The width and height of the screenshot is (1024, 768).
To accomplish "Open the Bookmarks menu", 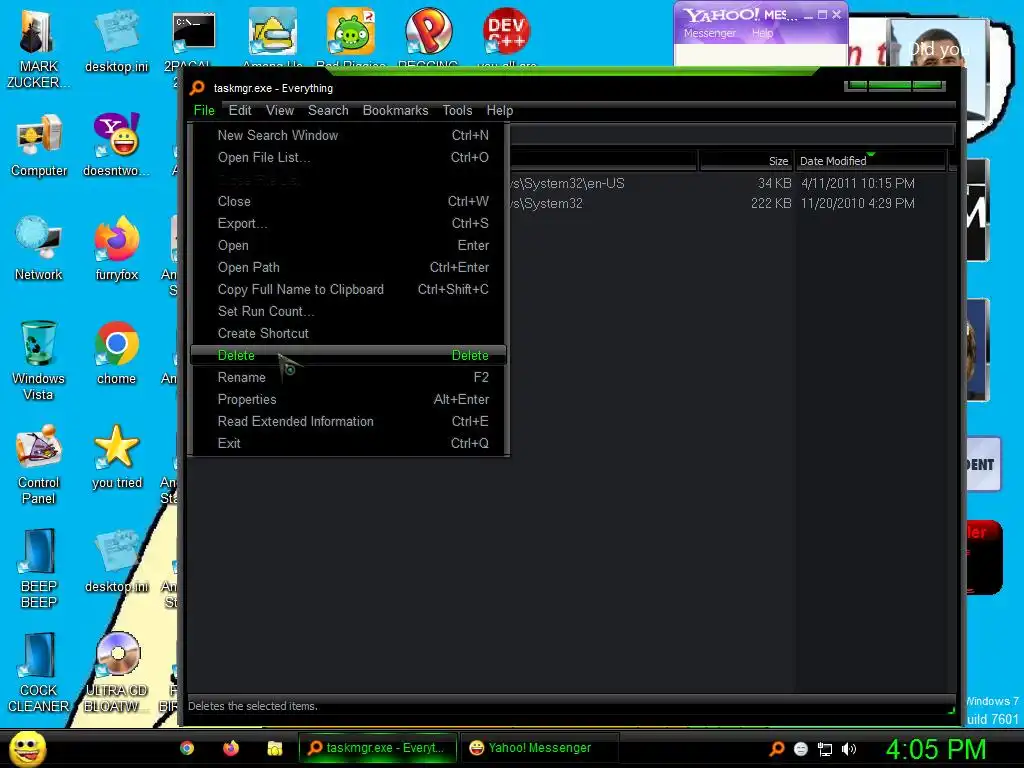I will [395, 110].
